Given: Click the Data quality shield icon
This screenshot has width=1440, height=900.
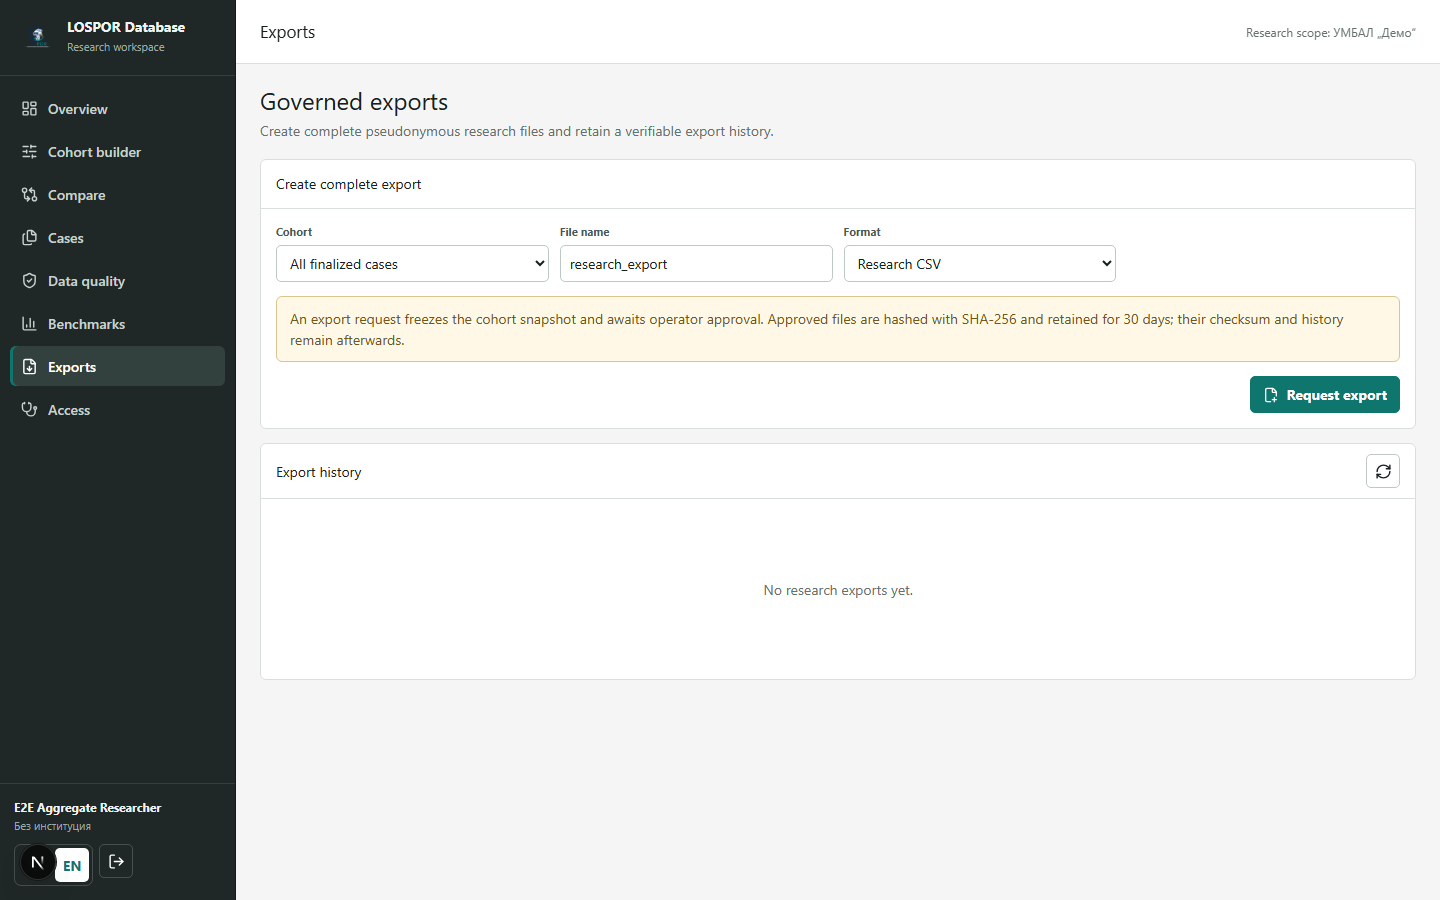Looking at the screenshot, I should (29, 281).
